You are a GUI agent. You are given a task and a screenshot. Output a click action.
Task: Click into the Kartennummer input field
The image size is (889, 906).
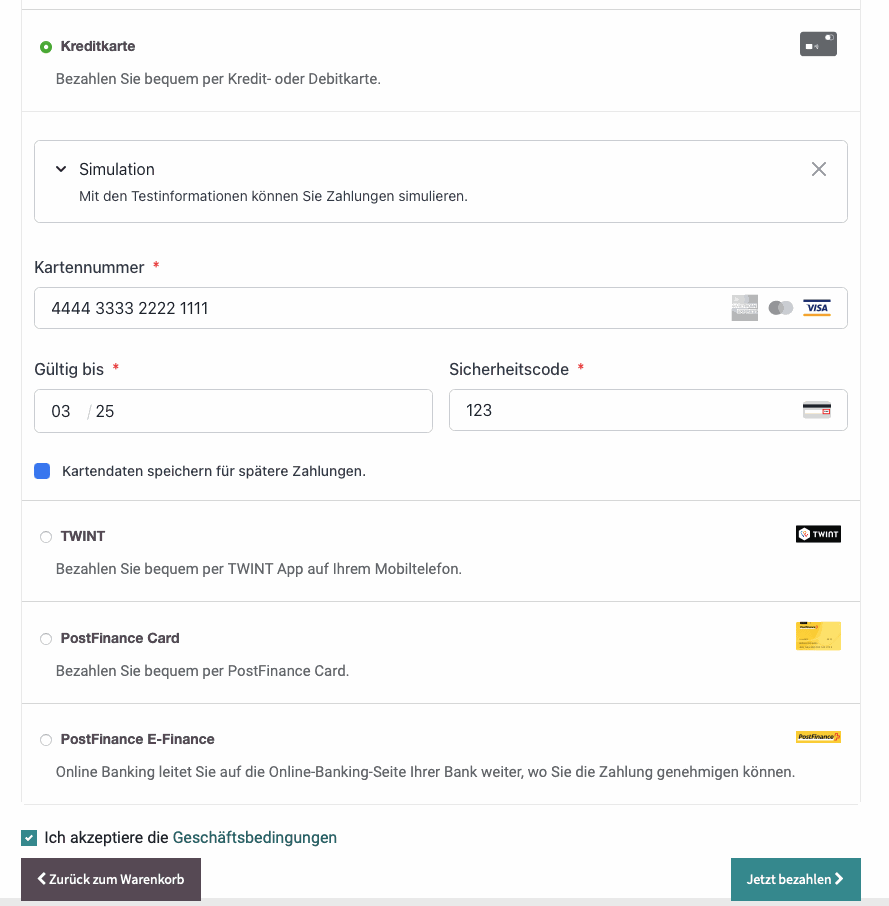pos(380,308)
